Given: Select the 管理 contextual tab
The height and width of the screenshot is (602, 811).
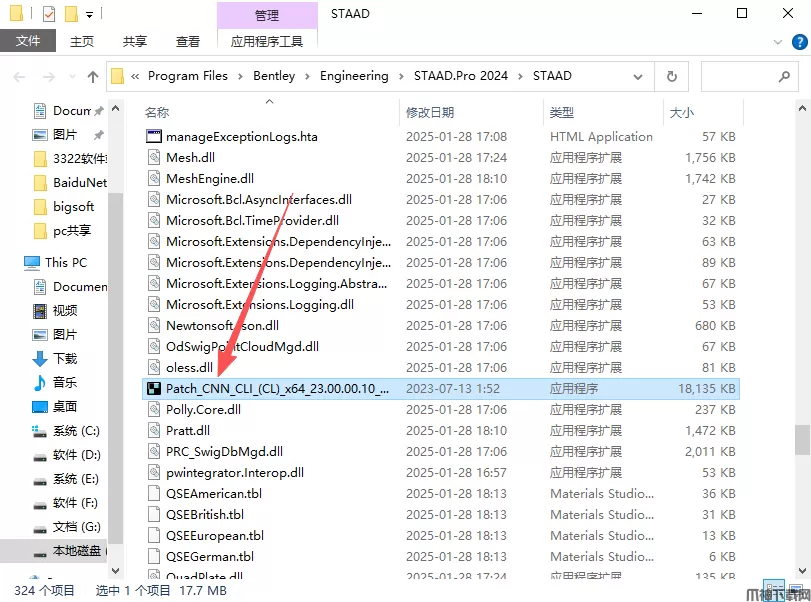Looking at the screenshot, I should pyautogui.click(x=267, y=16).
